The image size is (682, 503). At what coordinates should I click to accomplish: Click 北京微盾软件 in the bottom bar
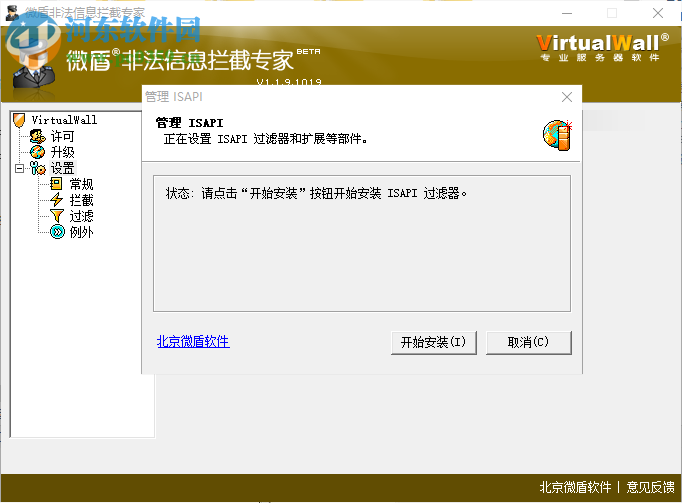click(575, 487)
